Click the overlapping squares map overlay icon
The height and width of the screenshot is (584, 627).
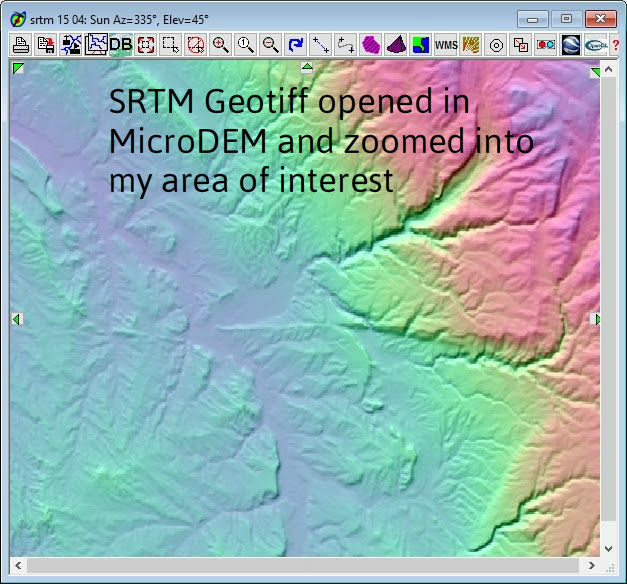[x=521, y=45]
